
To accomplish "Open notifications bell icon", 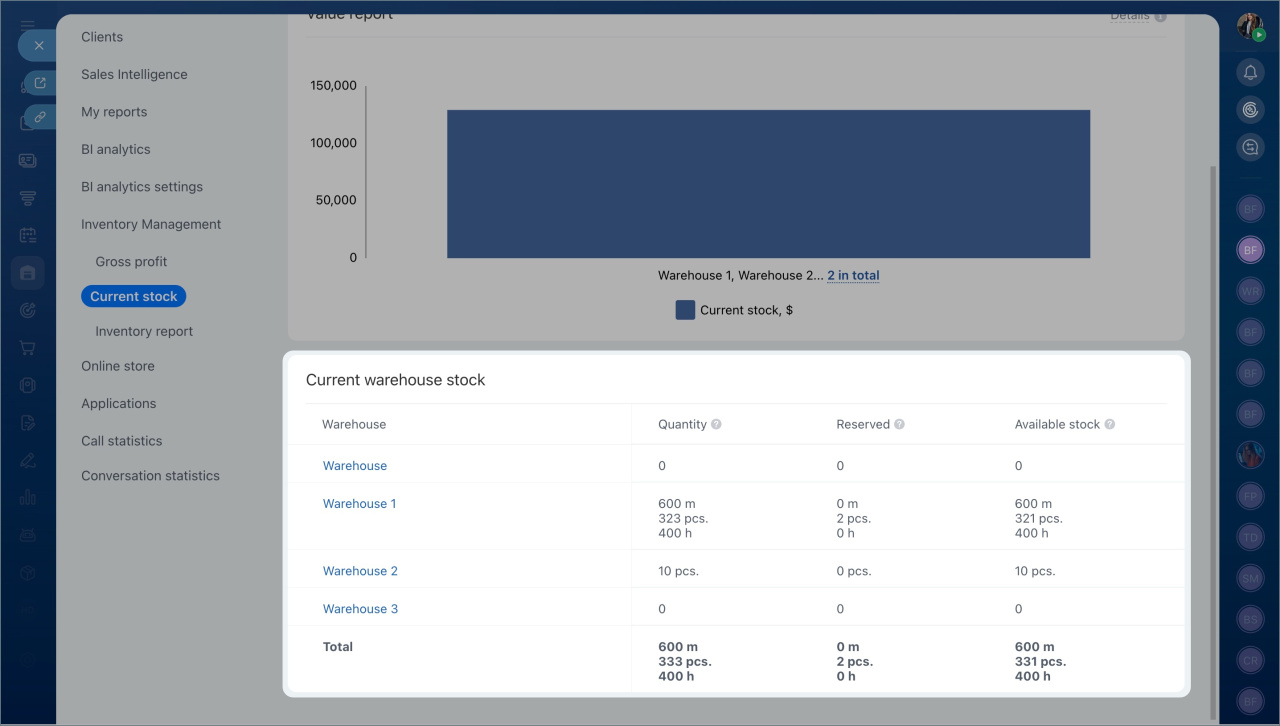I will [1250, 73].
